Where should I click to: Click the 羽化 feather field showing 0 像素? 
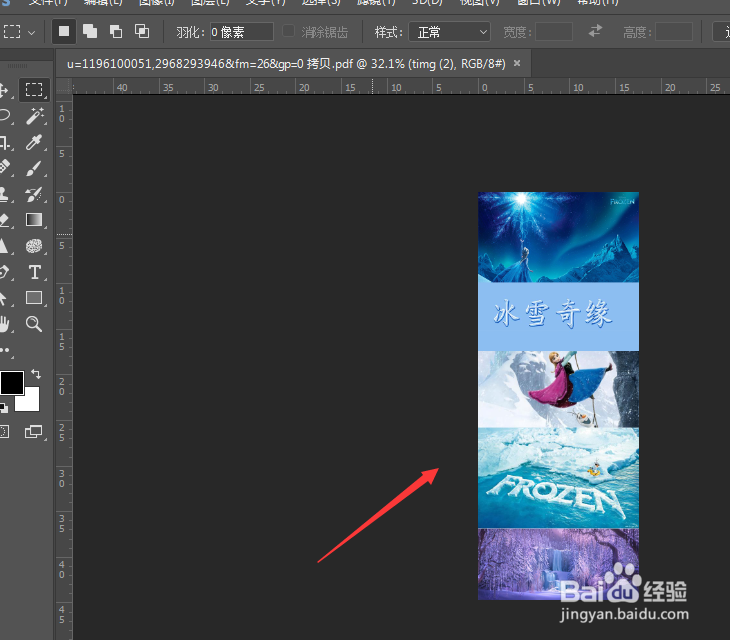242,32
